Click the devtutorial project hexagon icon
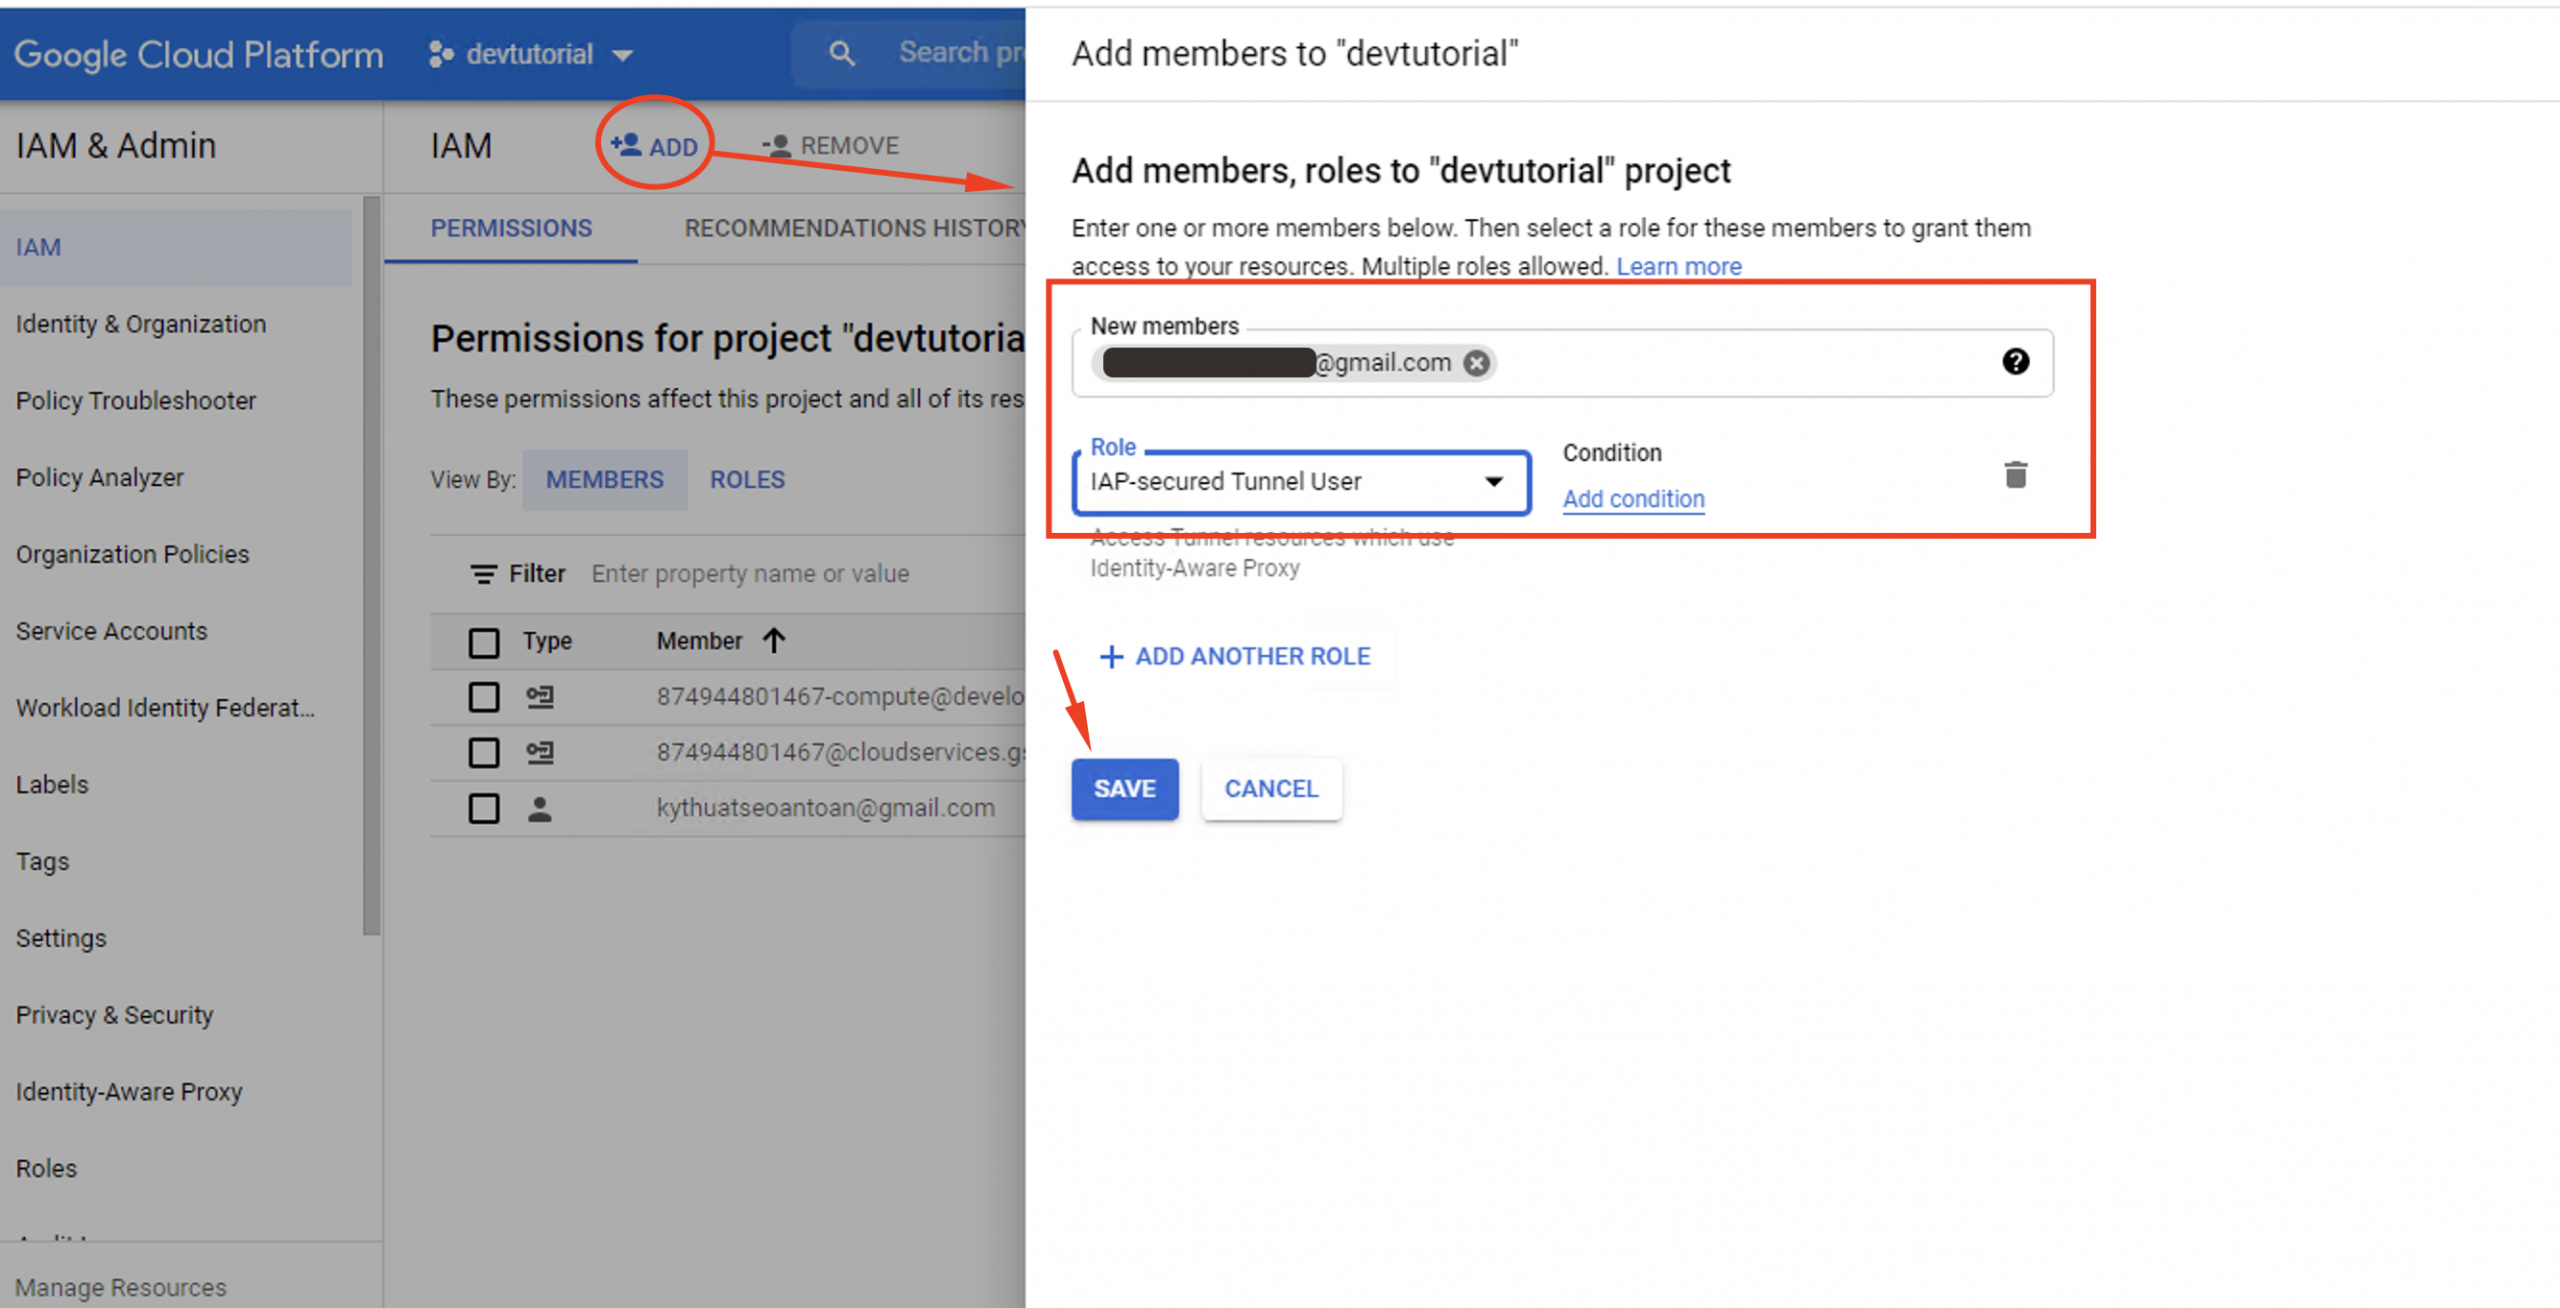The height and width of the screenshot is (1308, 2560). pos(441,54)
